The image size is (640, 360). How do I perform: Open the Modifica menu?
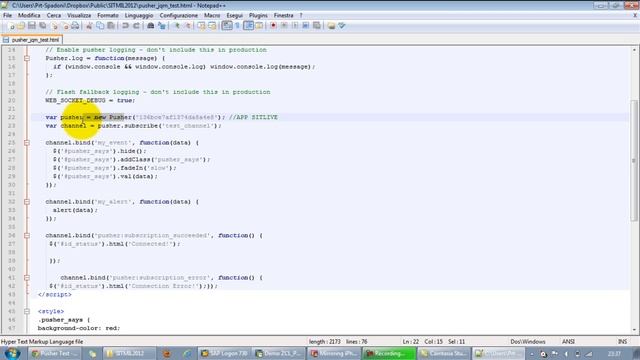(29, 16)
